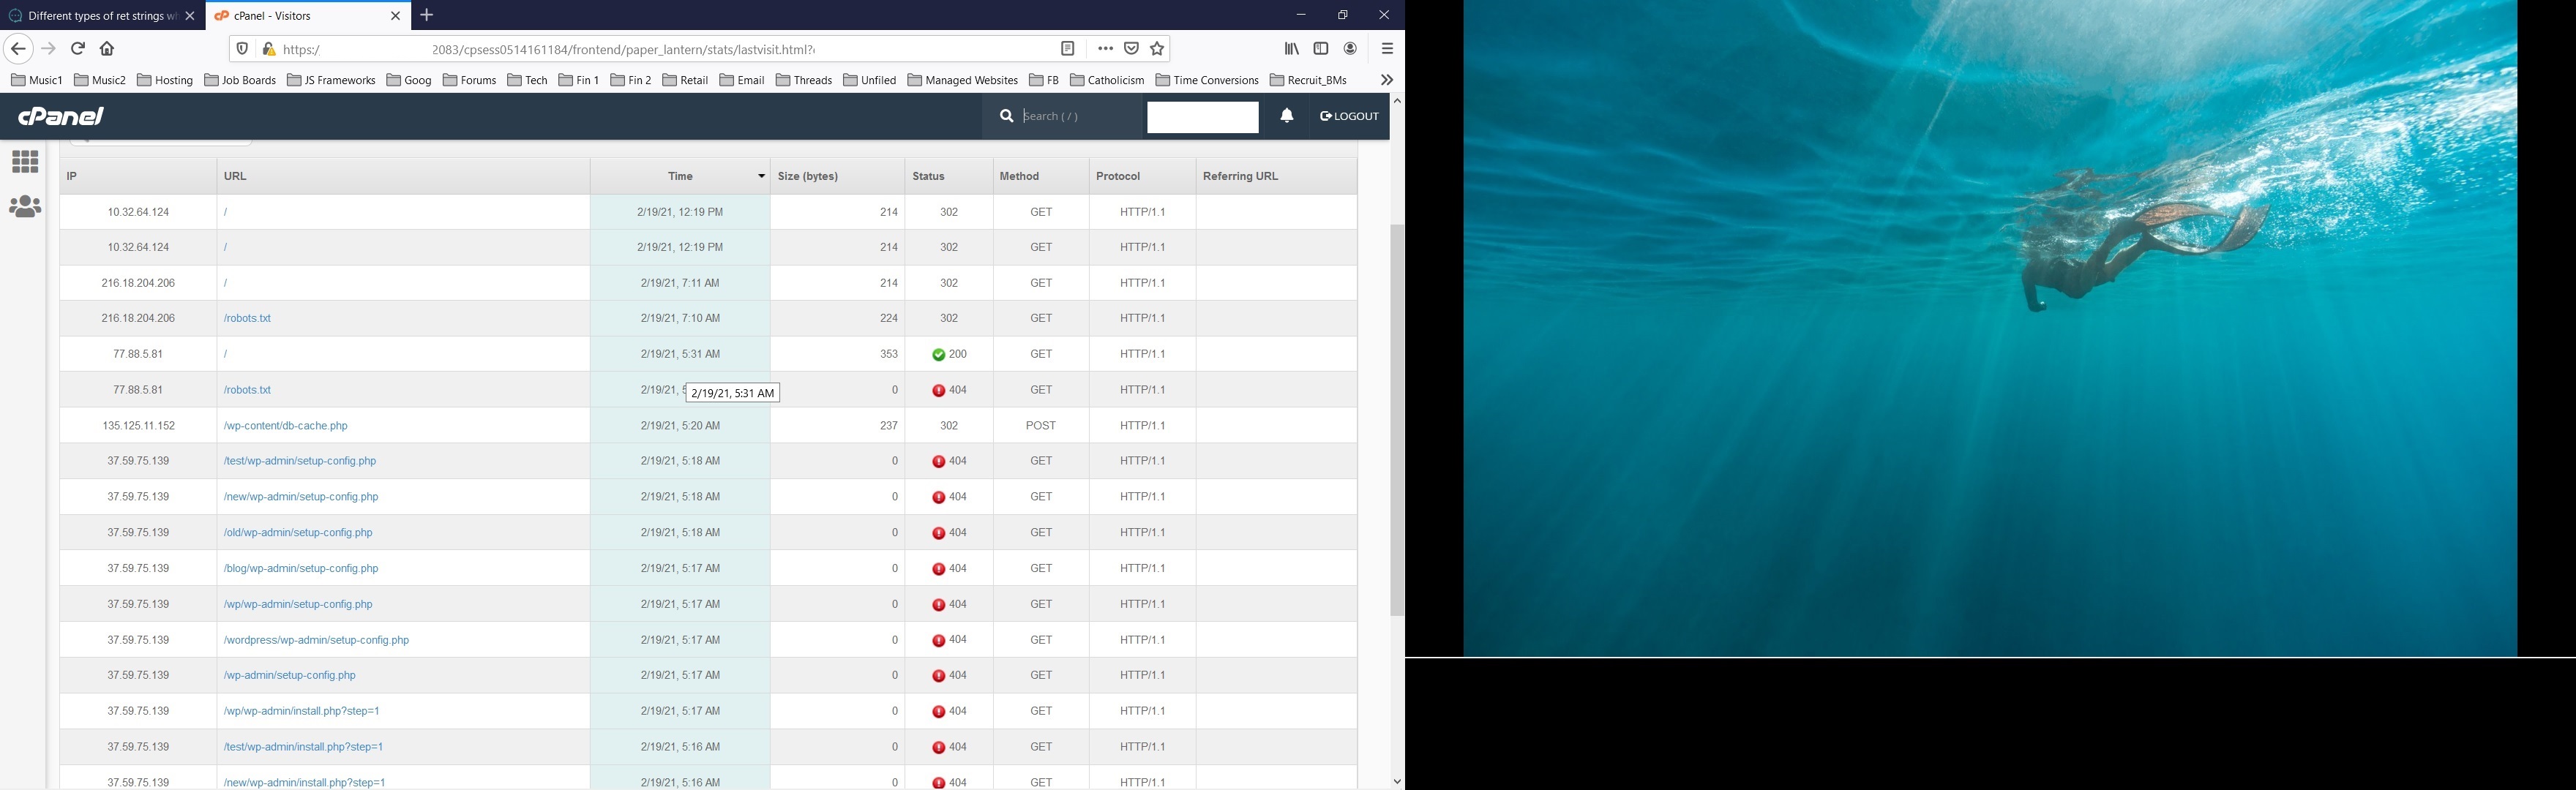Sort table by IP column header

point(138,176)
